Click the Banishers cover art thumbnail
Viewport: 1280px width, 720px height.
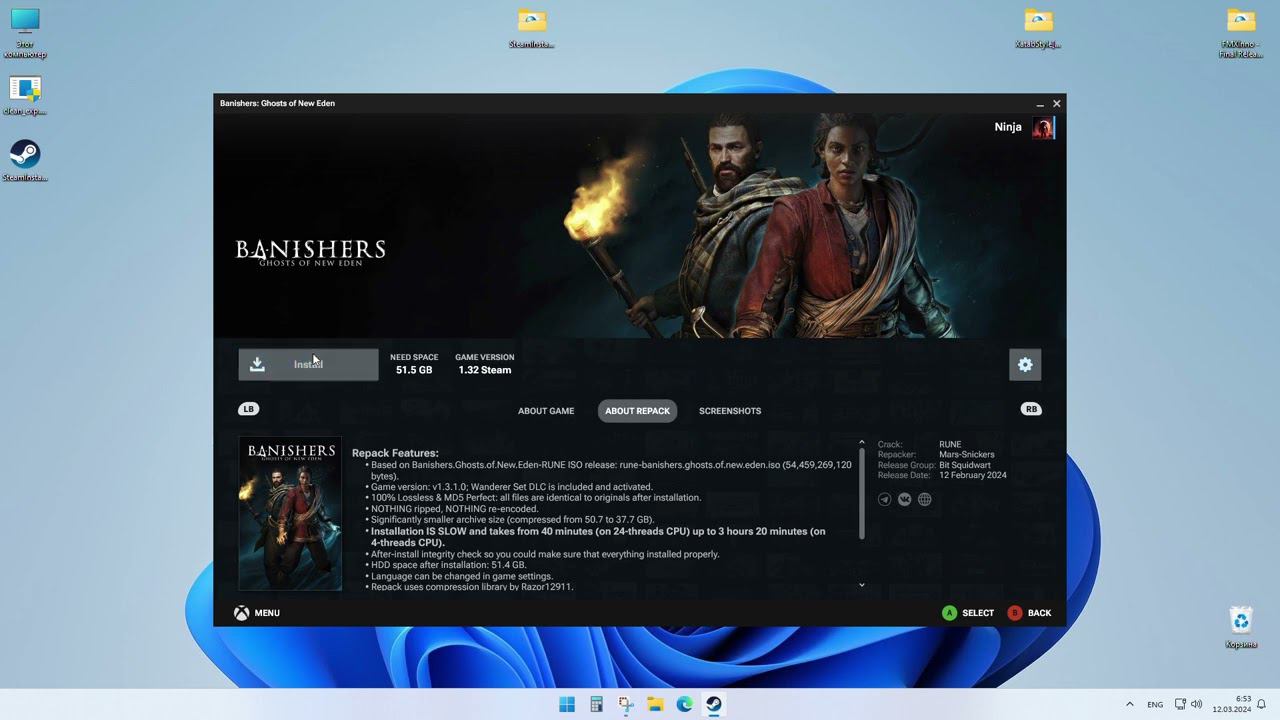pos(290,513)
